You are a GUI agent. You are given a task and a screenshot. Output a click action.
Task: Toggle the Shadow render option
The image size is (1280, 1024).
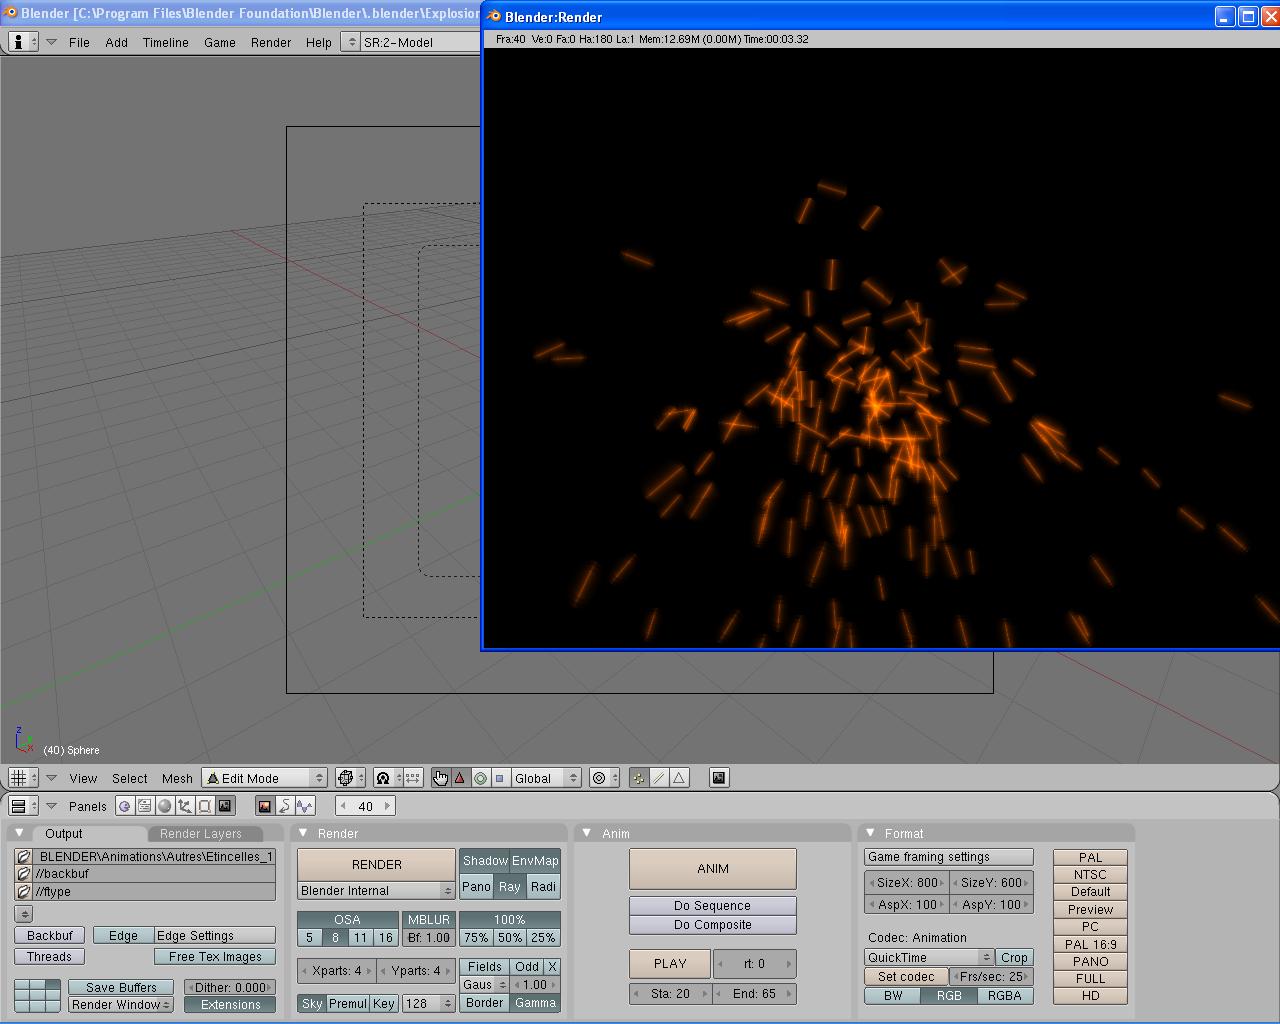pos(485,861)
